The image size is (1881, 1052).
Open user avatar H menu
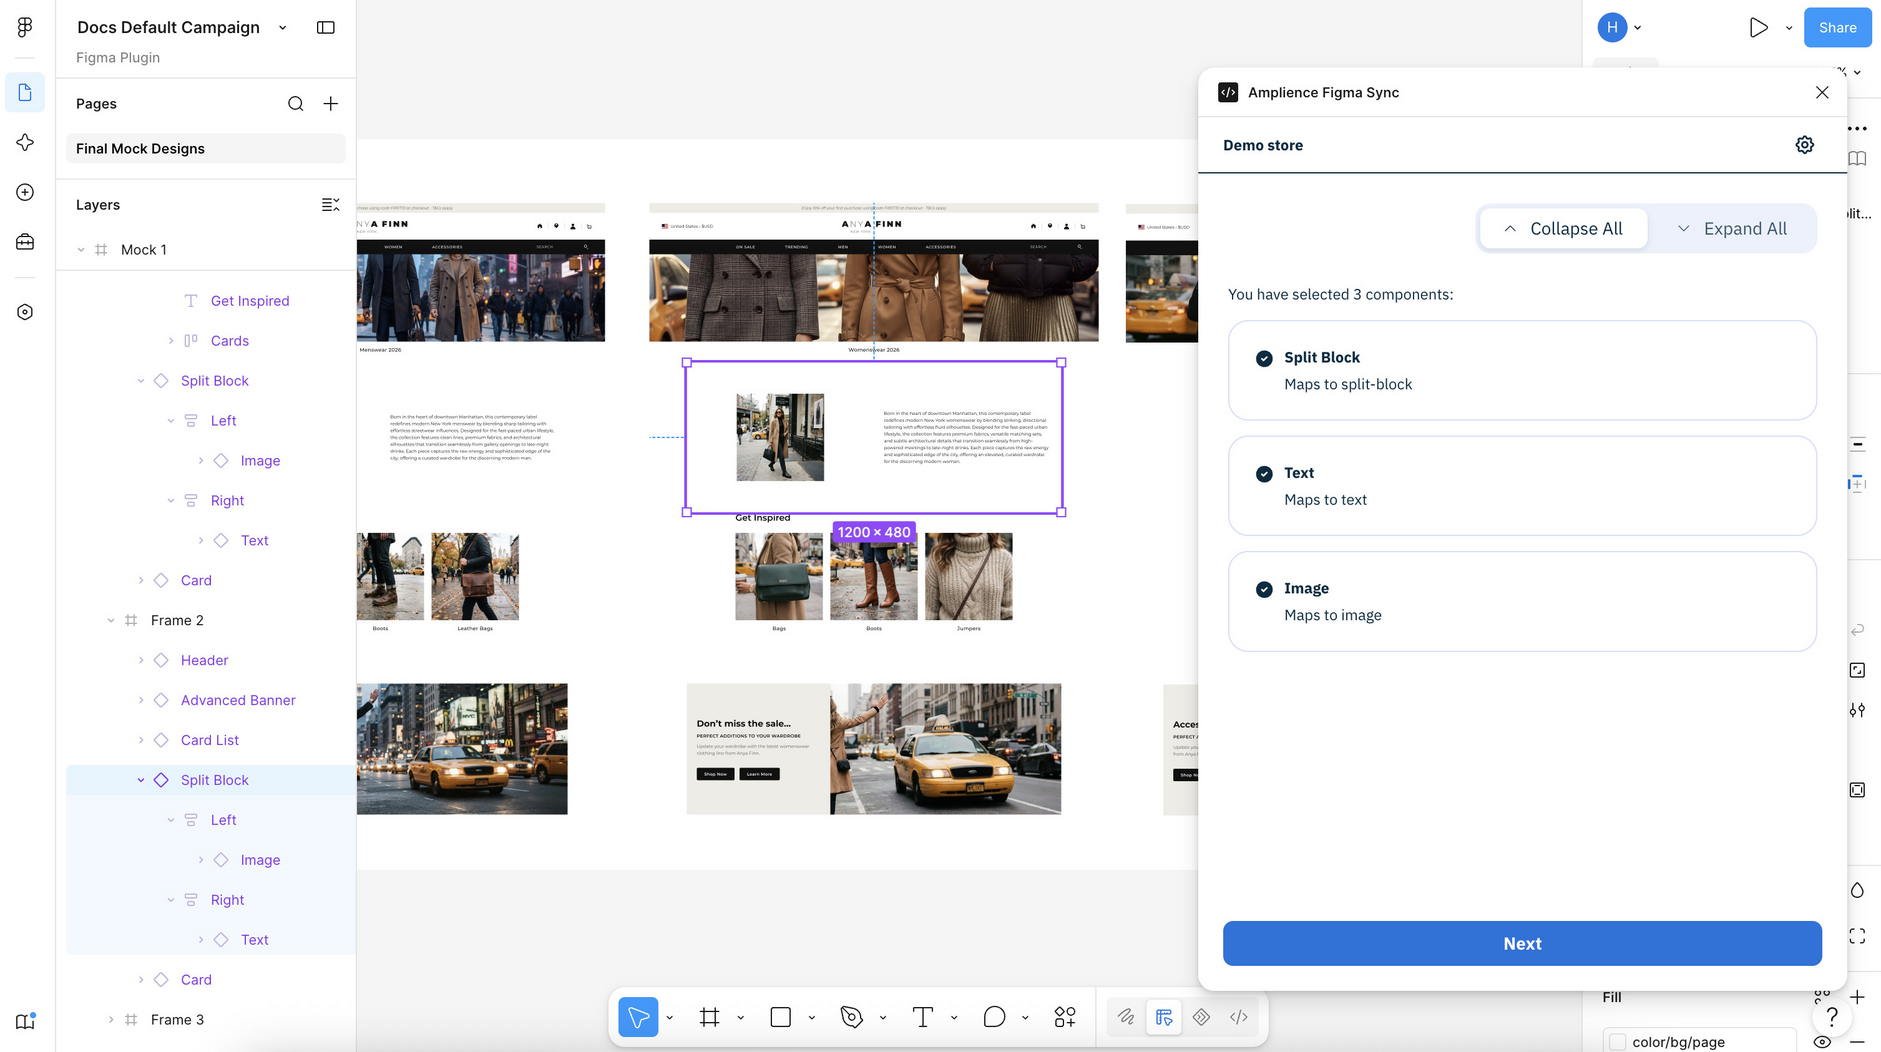point(1612,28)
